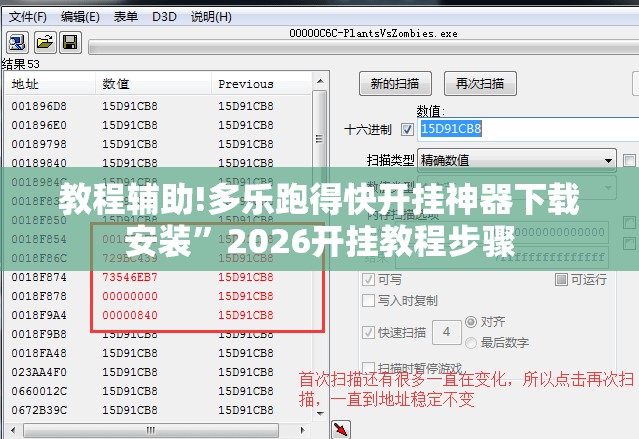Click the results vertical scrollbar thumb
This screenshot has width=639, height=439.
(x=320, y=137)
